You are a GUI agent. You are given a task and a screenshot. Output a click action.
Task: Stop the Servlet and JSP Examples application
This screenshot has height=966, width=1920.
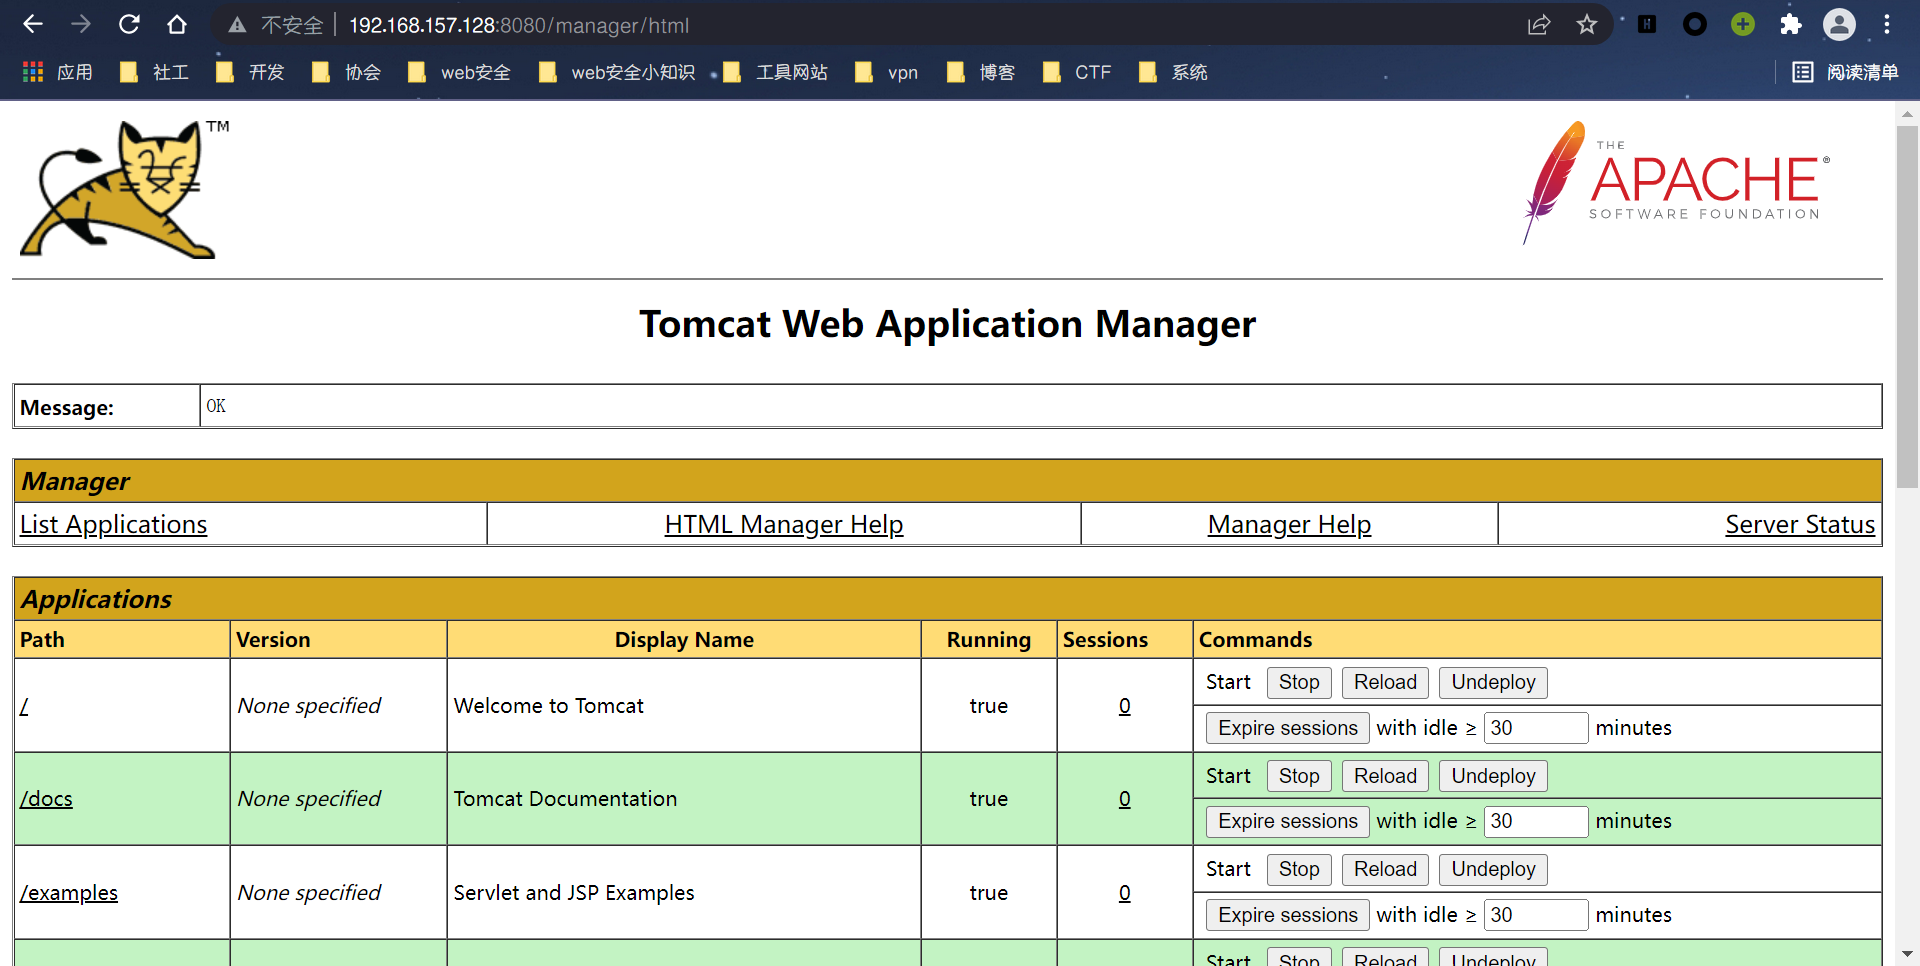1299,869
